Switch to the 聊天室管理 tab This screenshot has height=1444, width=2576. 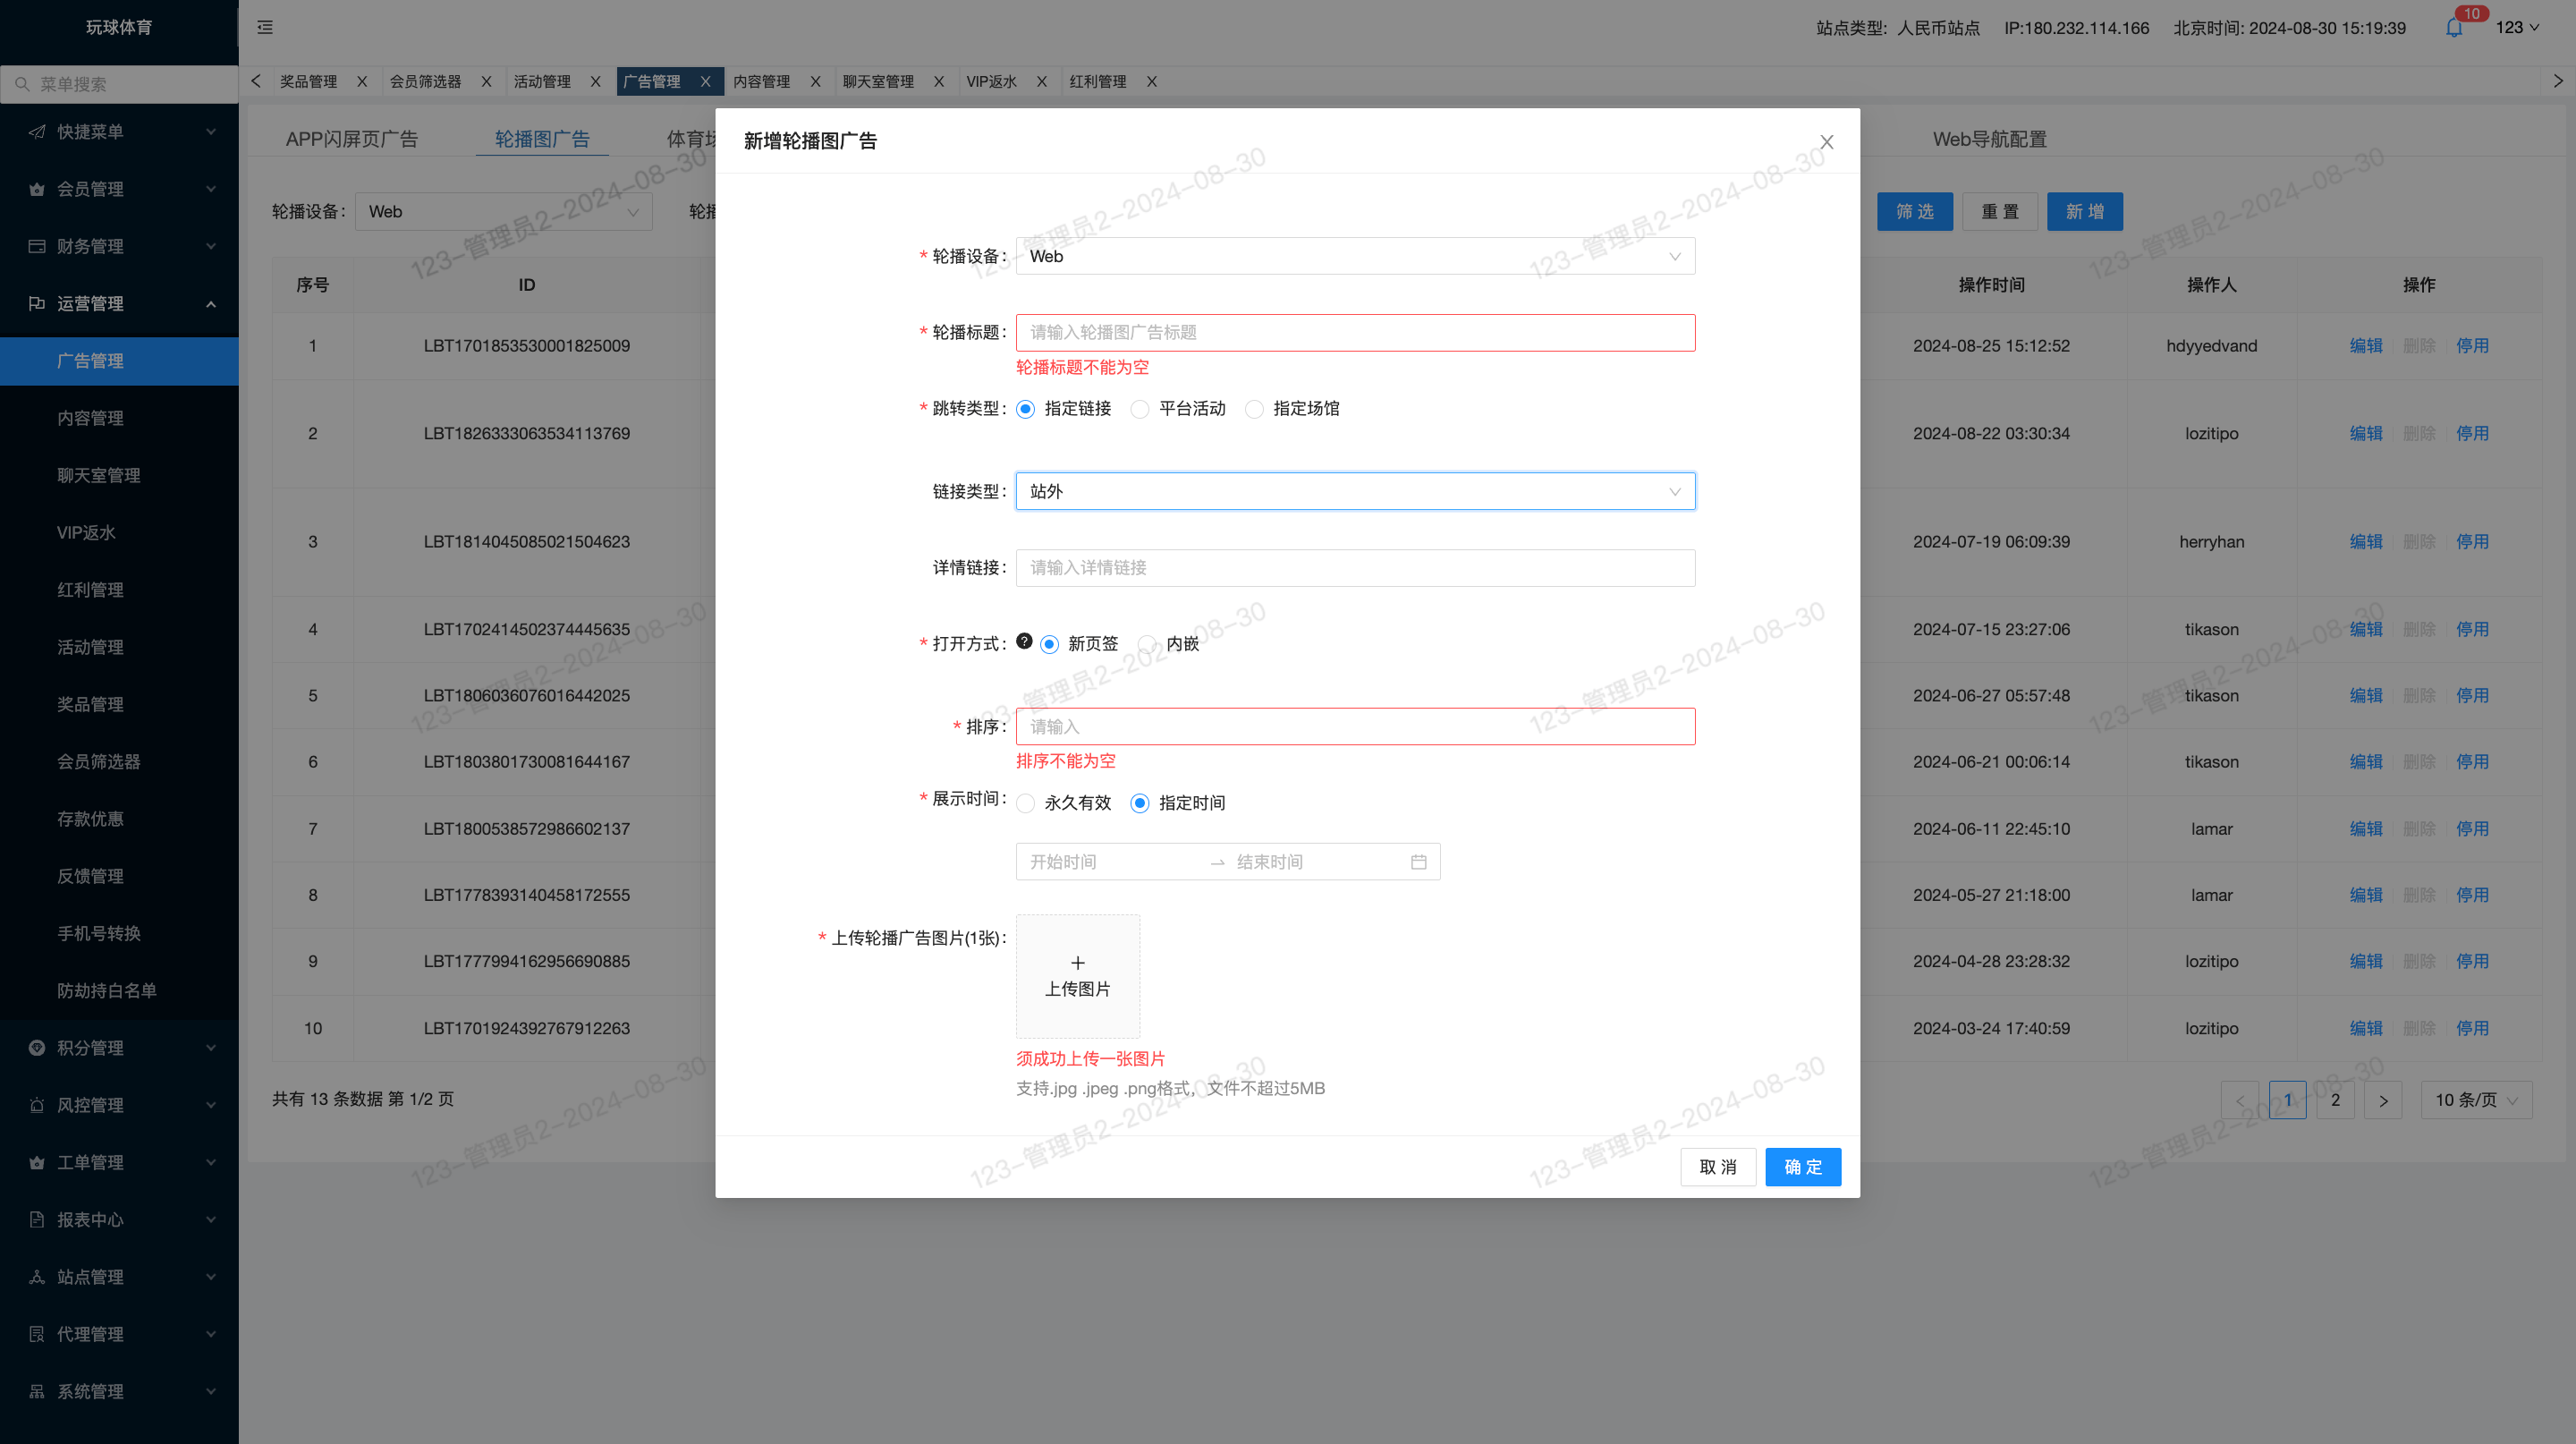pyautogui.click(x=878, y=82)
